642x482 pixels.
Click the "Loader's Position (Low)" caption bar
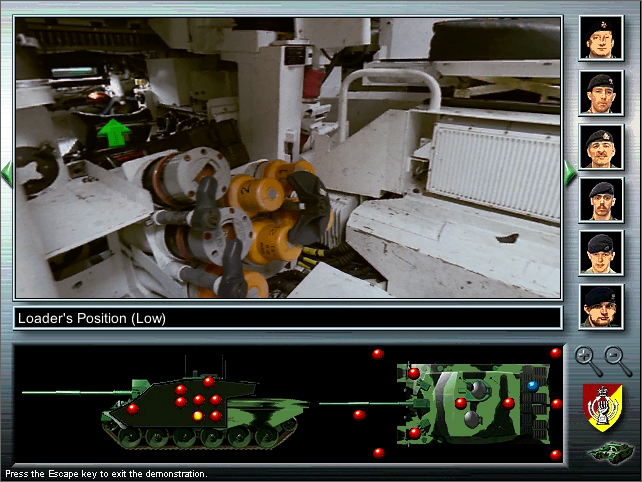[x=287, y=319]
